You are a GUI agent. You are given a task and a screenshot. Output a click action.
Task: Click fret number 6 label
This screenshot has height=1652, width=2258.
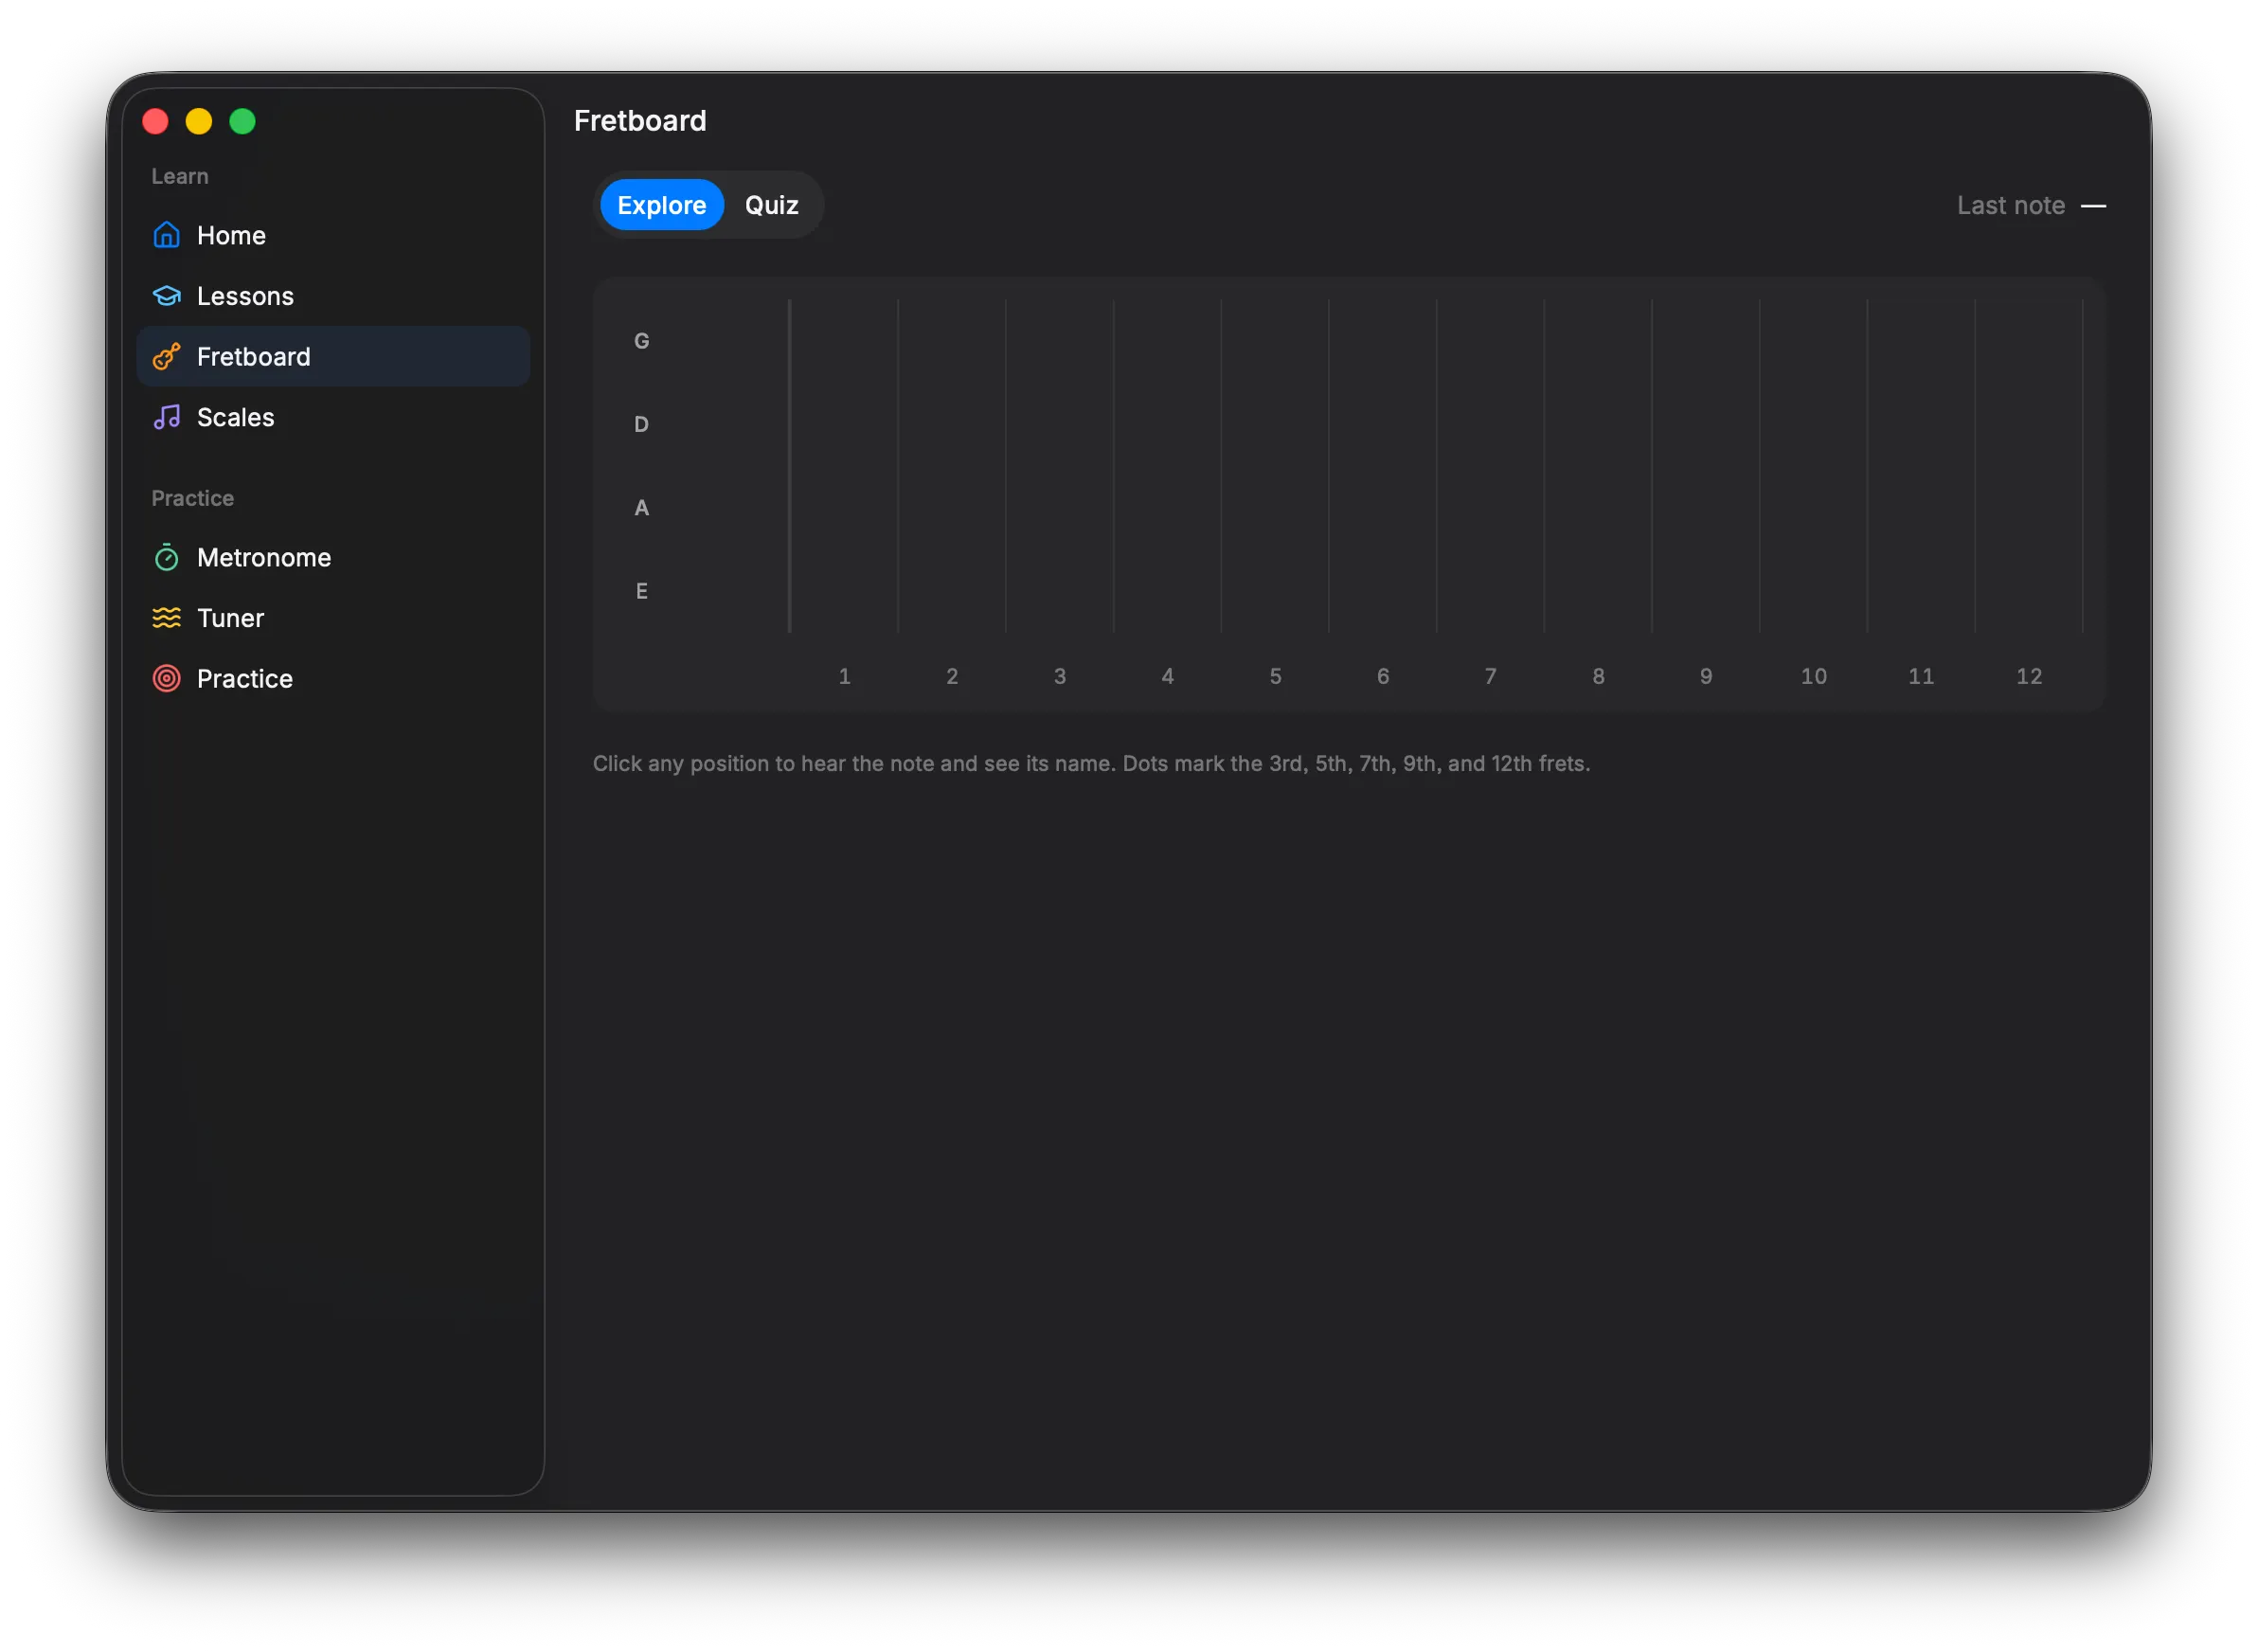coord(1384,677)
